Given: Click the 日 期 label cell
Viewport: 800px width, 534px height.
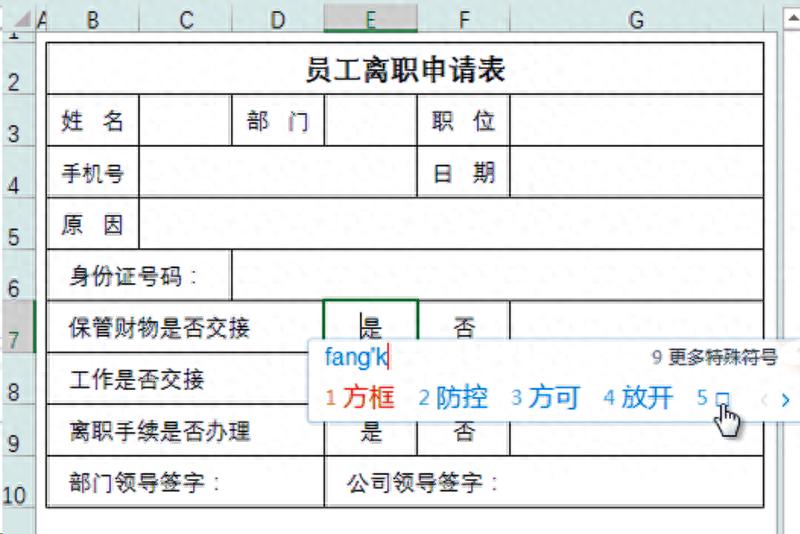Looking at the screenshot, I should click(463, 172).
